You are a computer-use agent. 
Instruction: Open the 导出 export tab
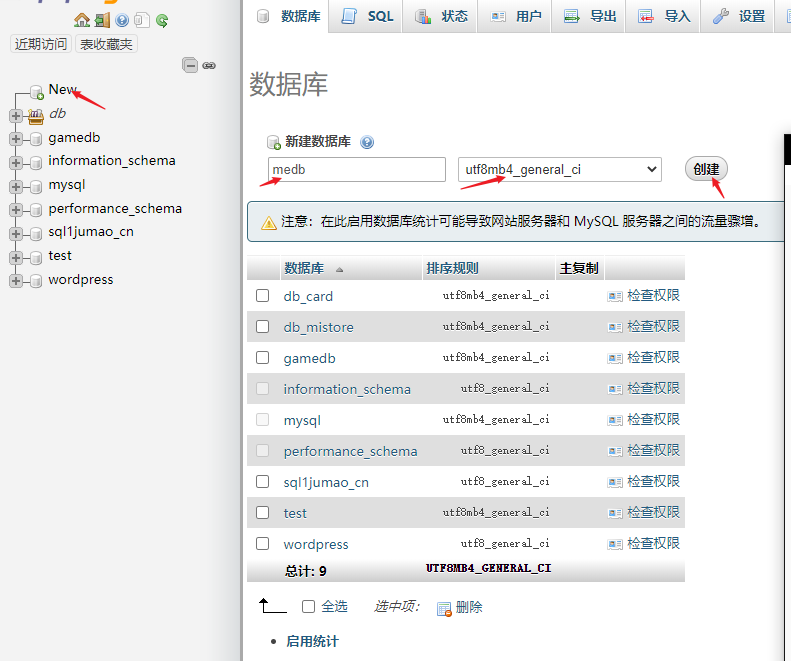pos(589,16)
